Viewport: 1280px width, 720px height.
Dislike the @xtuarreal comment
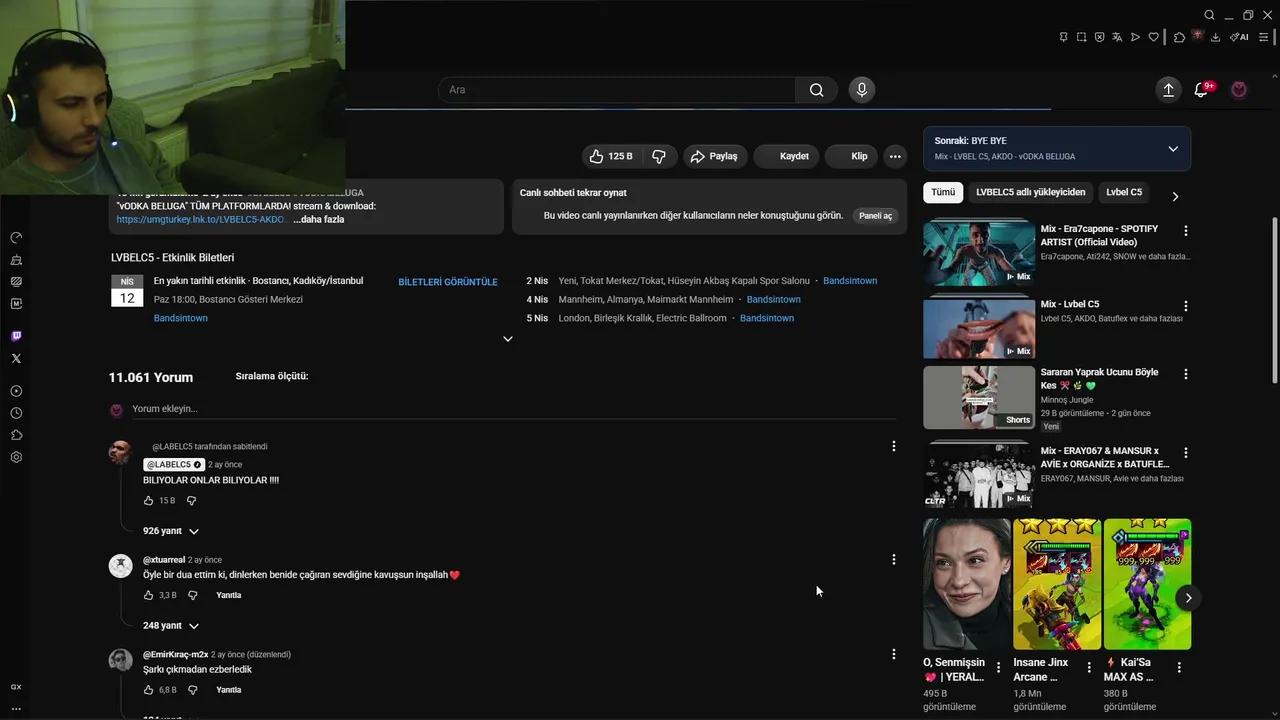pyautogui.click(x=193, y=595)
